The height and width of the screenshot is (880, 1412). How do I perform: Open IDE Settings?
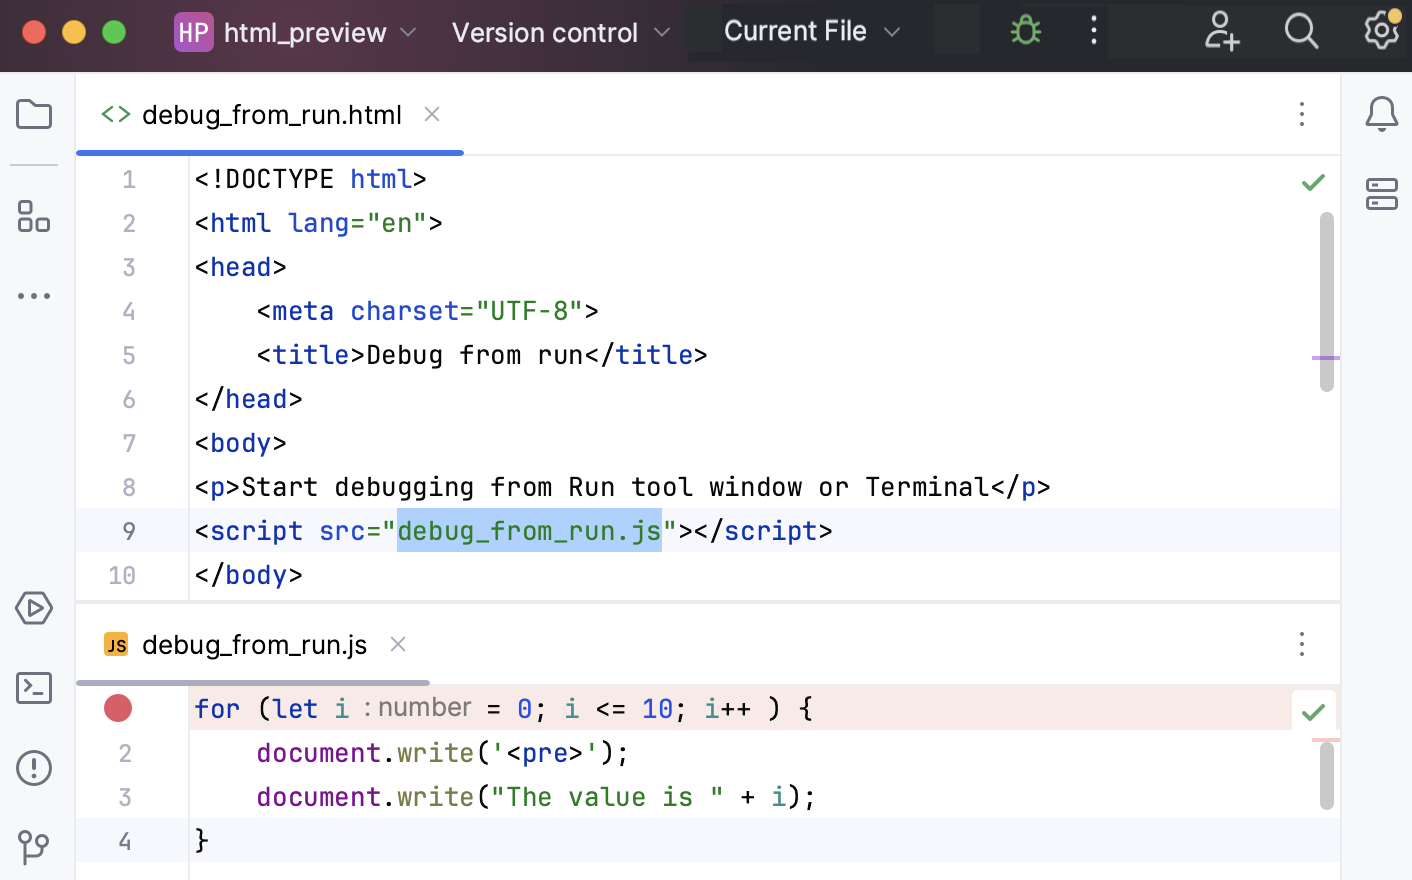(1381, 31)
